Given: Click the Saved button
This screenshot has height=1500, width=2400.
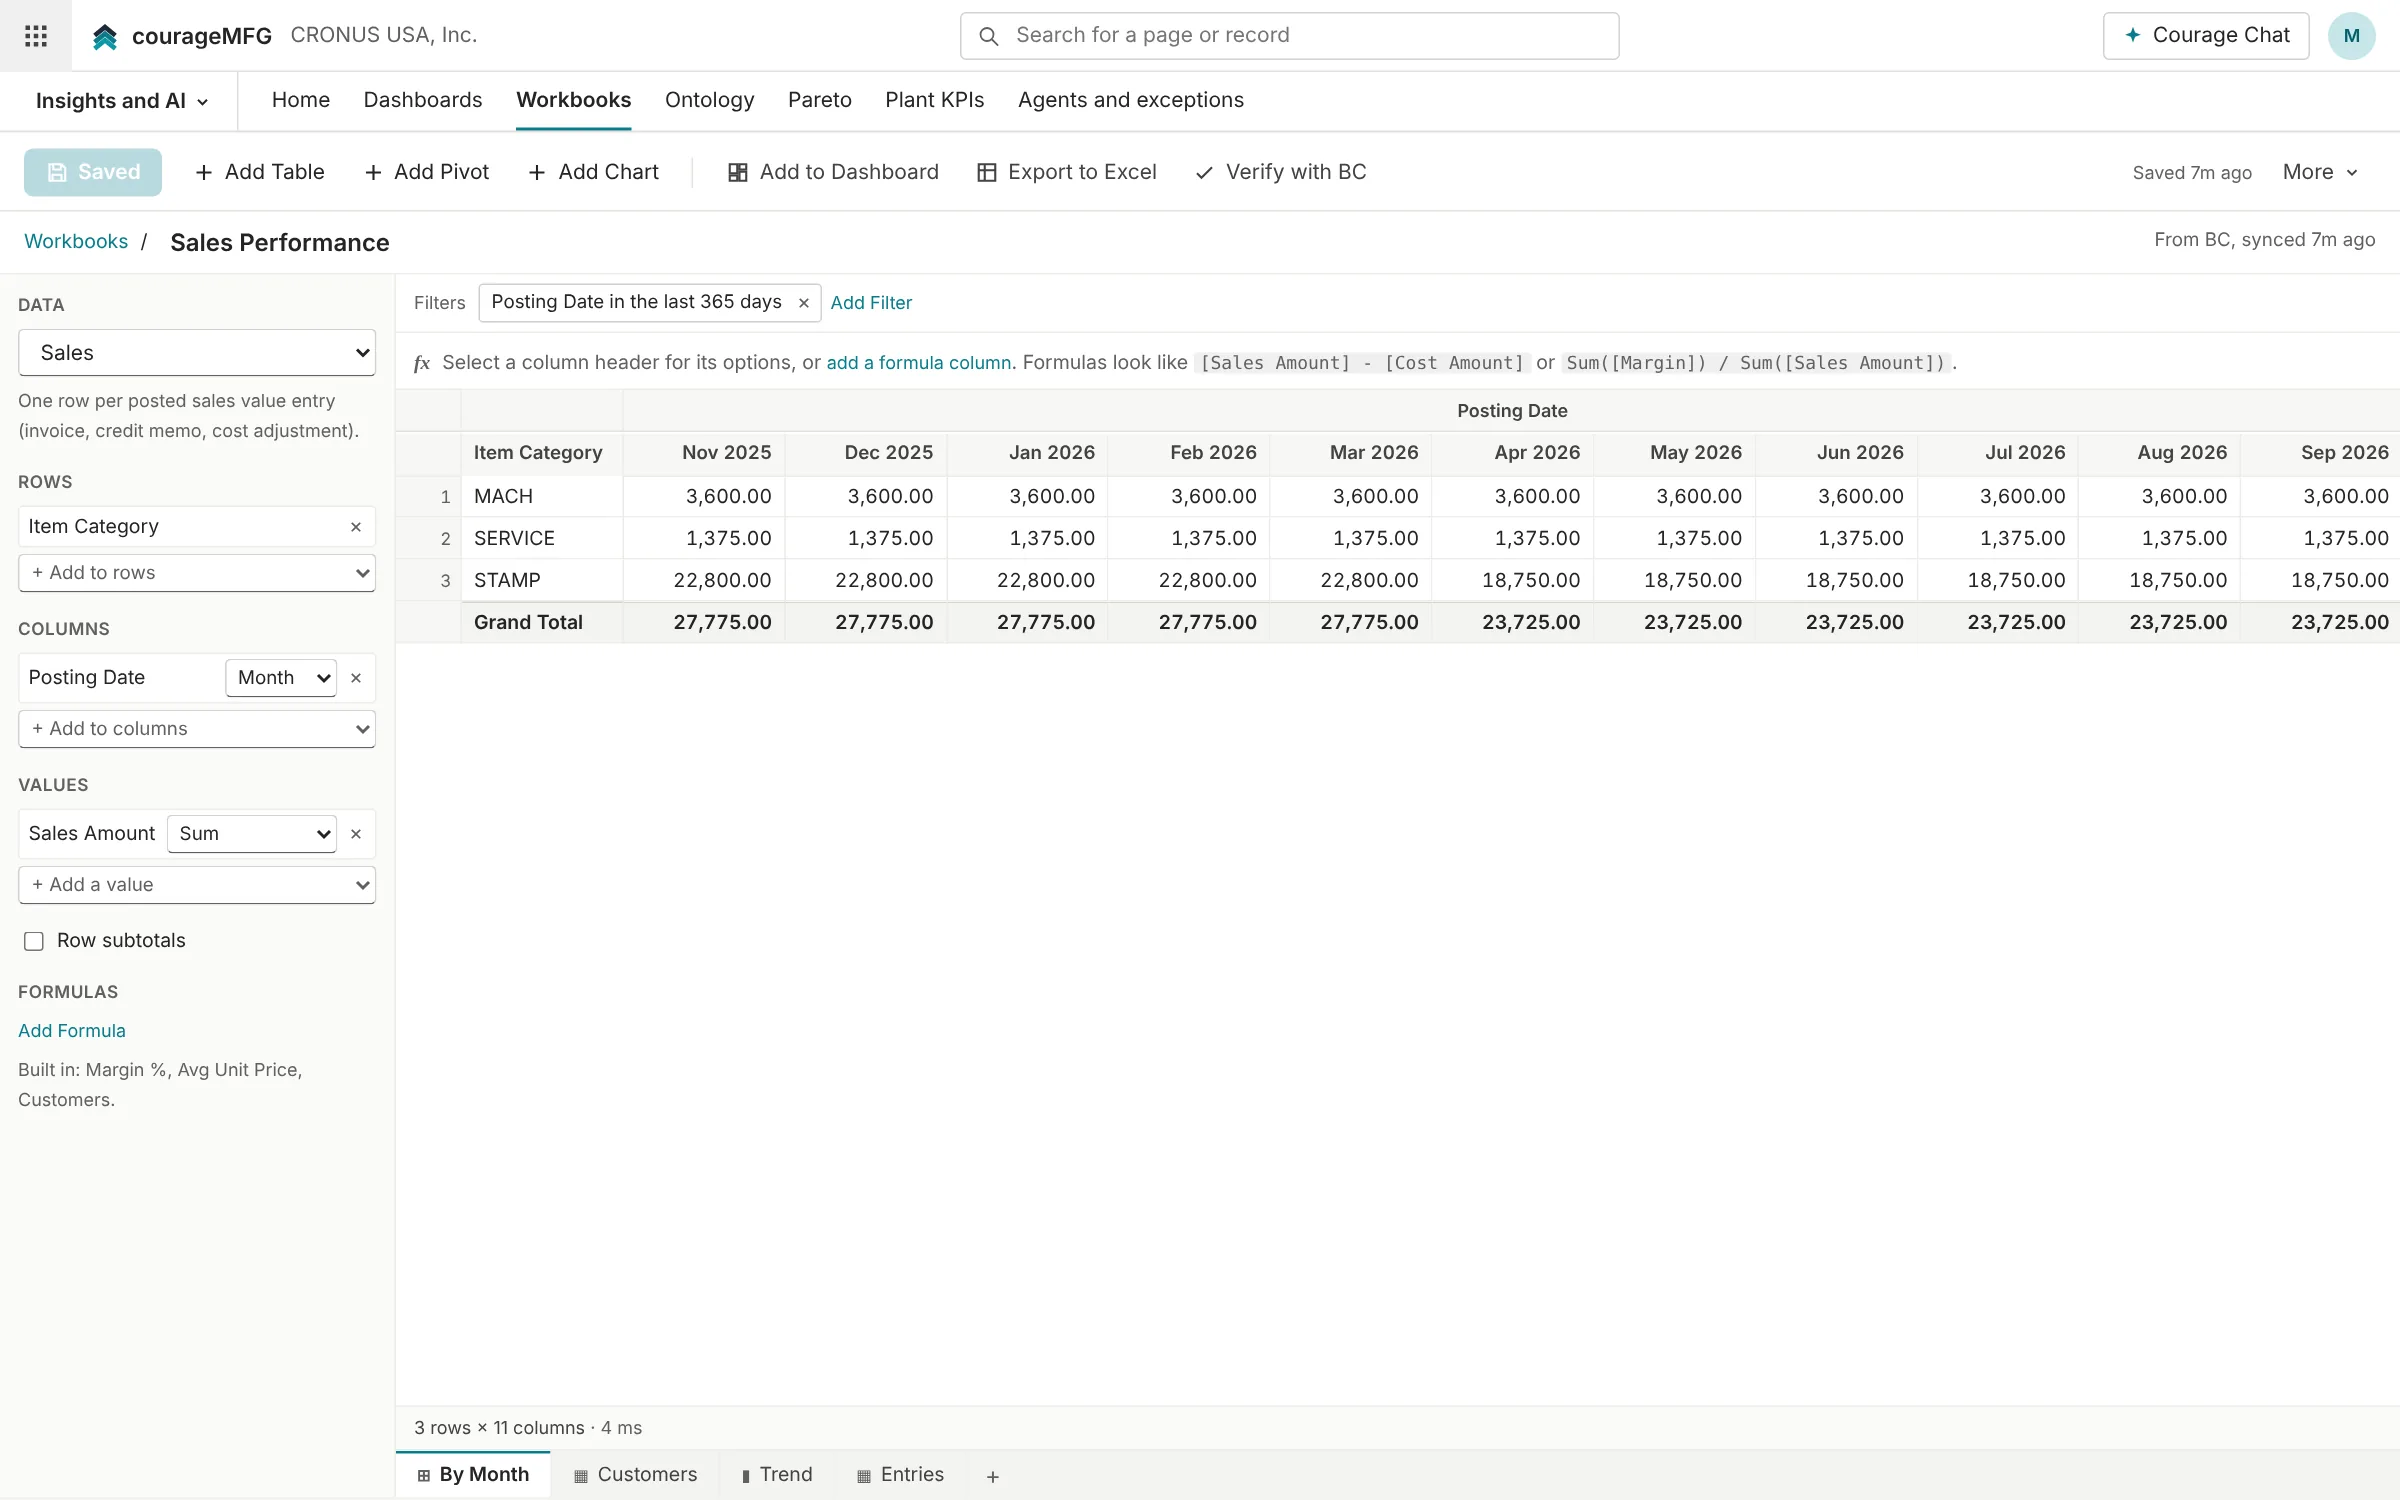Looking at the screenshot, I should click(93, 172).
